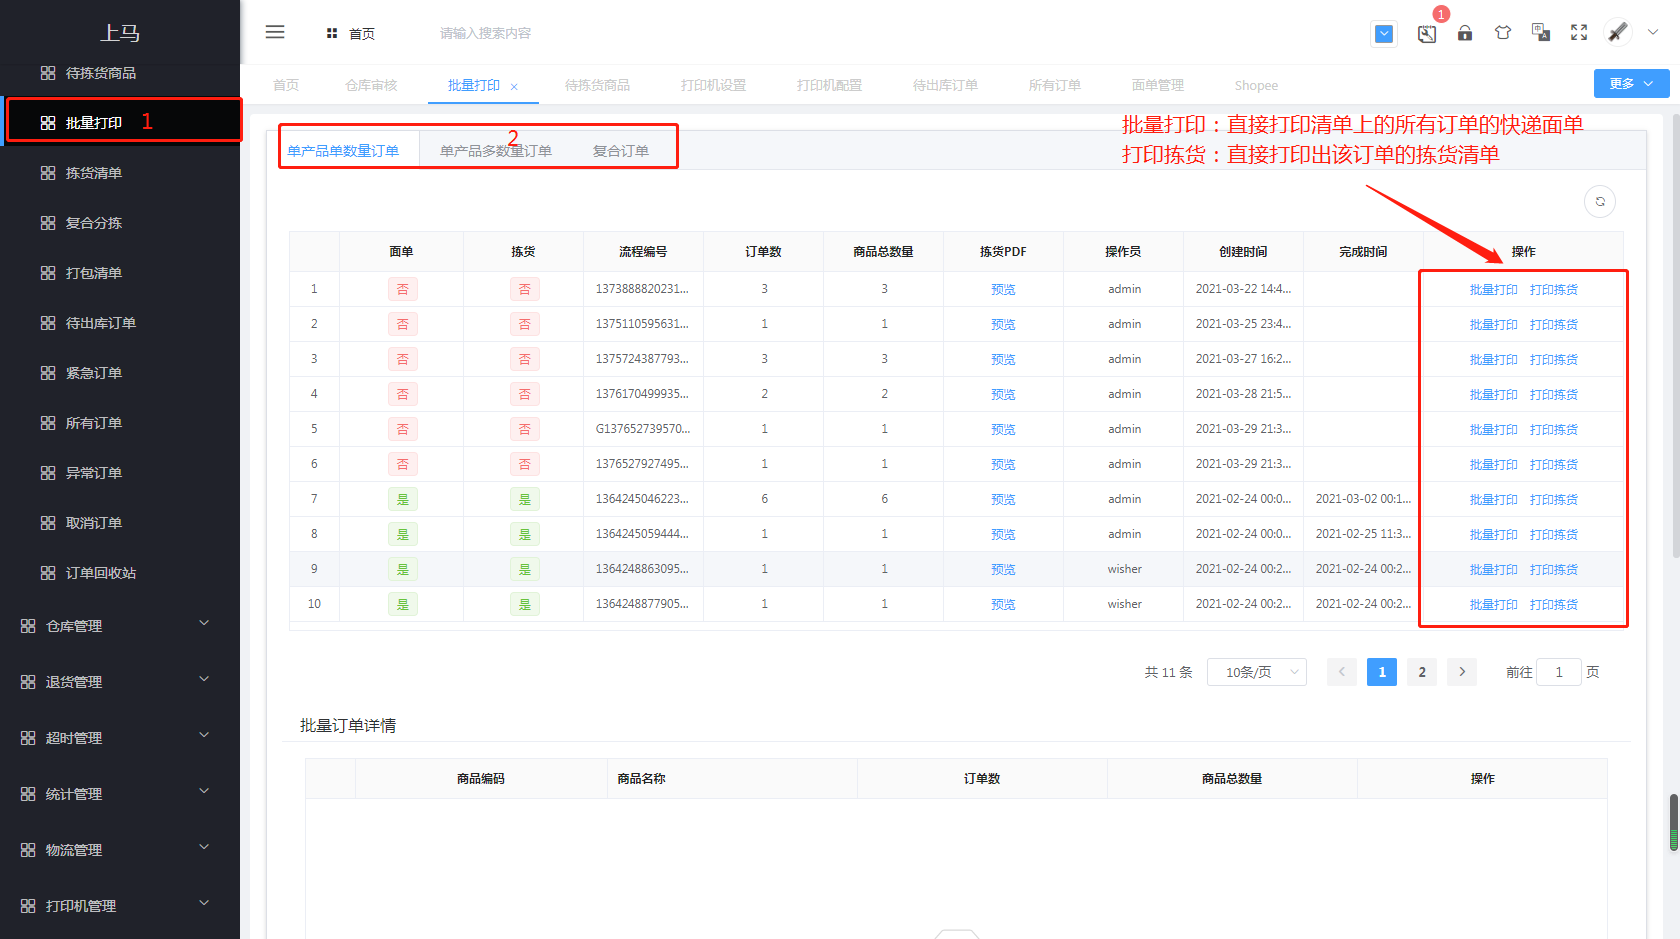Viewport: 1680px width, 939px height.
Task: Click the grid icon beside 退货管理
Action: [x=28, y=682]
